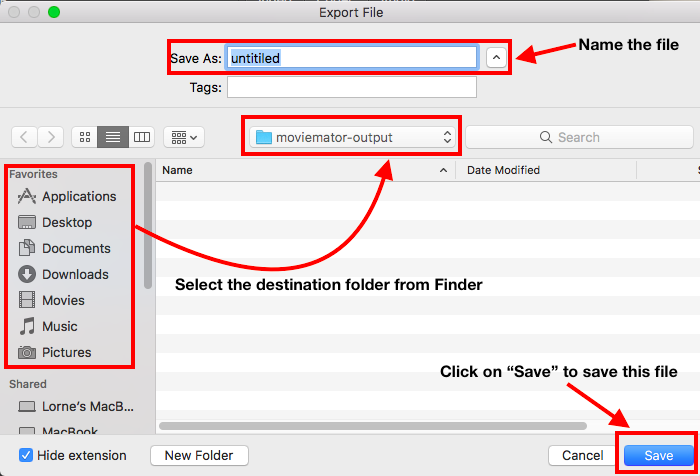Click the blue folder icon in path popup
This screenshot has height=476, width=700.
click(x=263, y=137)
